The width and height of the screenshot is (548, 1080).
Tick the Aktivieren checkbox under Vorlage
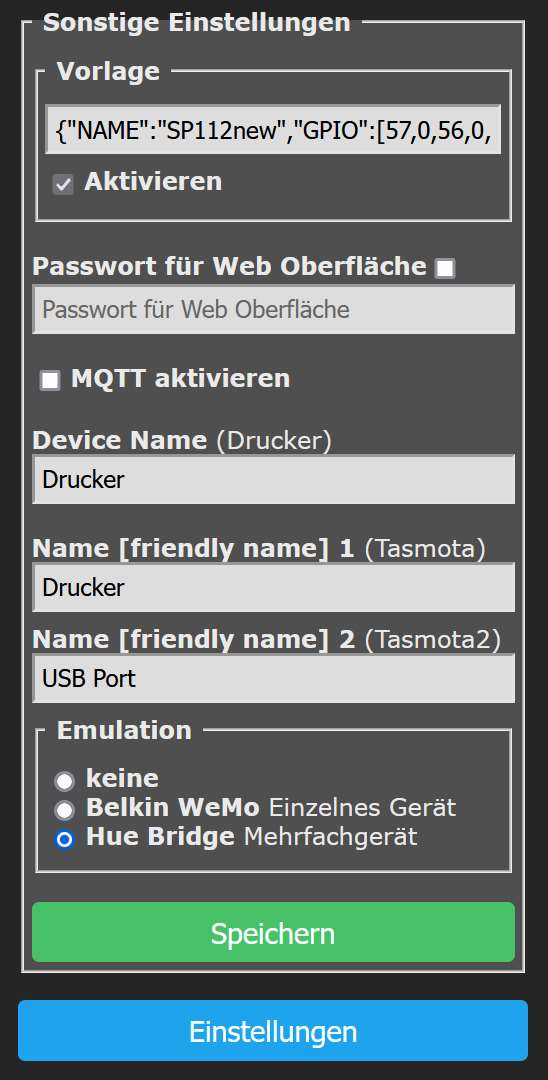(63, 185)
